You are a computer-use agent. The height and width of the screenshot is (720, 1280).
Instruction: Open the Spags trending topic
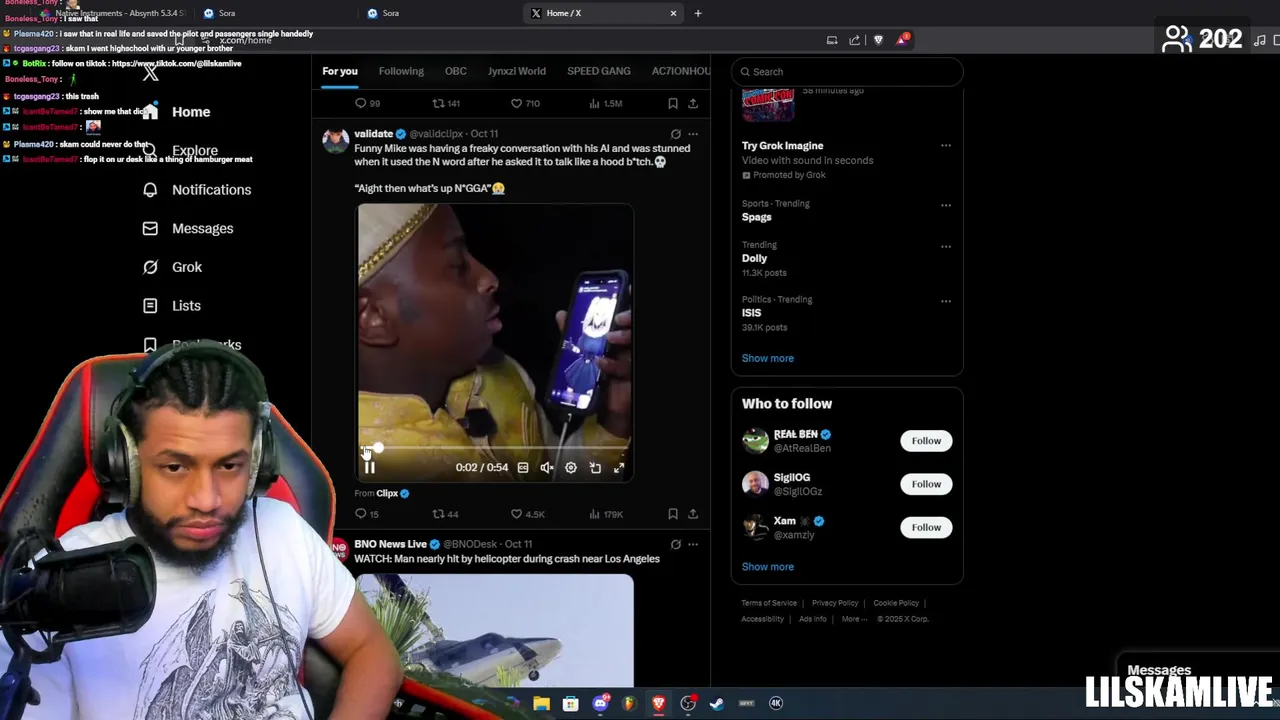[756, 217]
